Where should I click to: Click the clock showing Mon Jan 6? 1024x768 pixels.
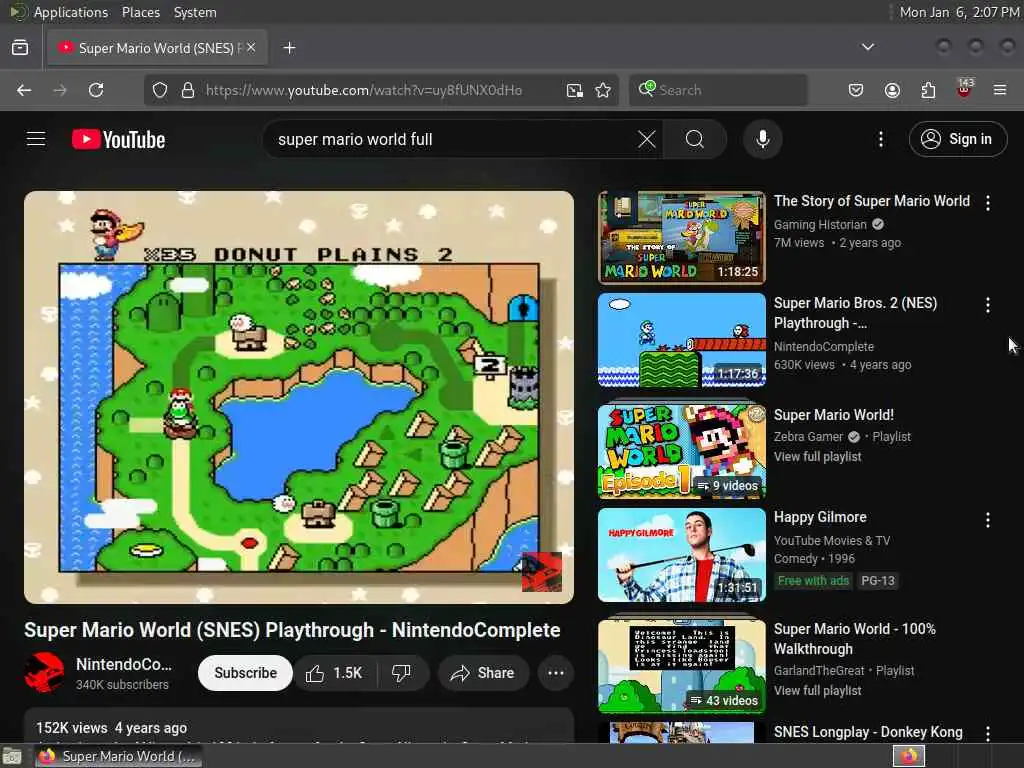(x=959, y=12)
